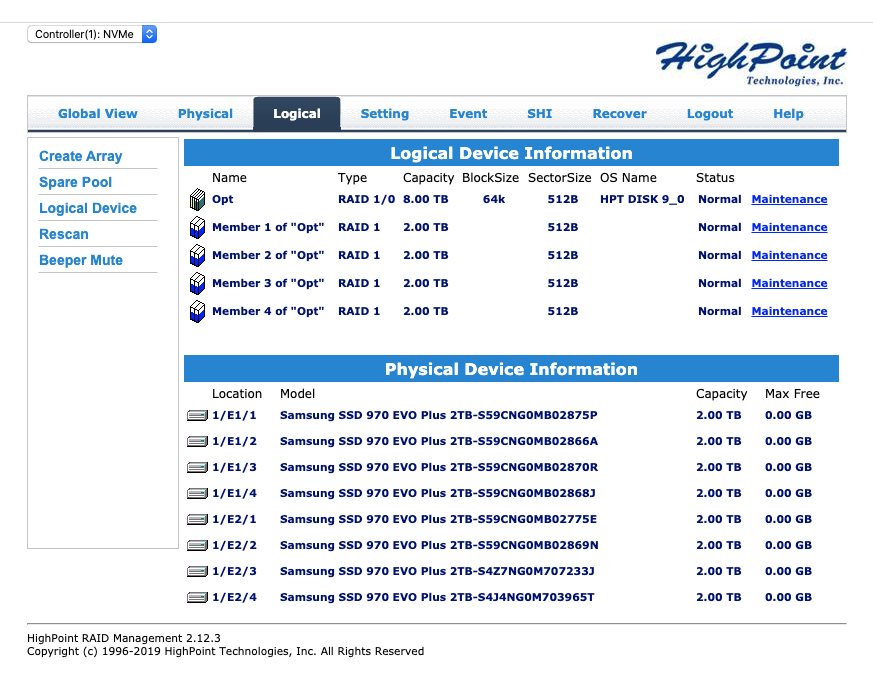Click Beeper Mute in the sidebar

81,260
